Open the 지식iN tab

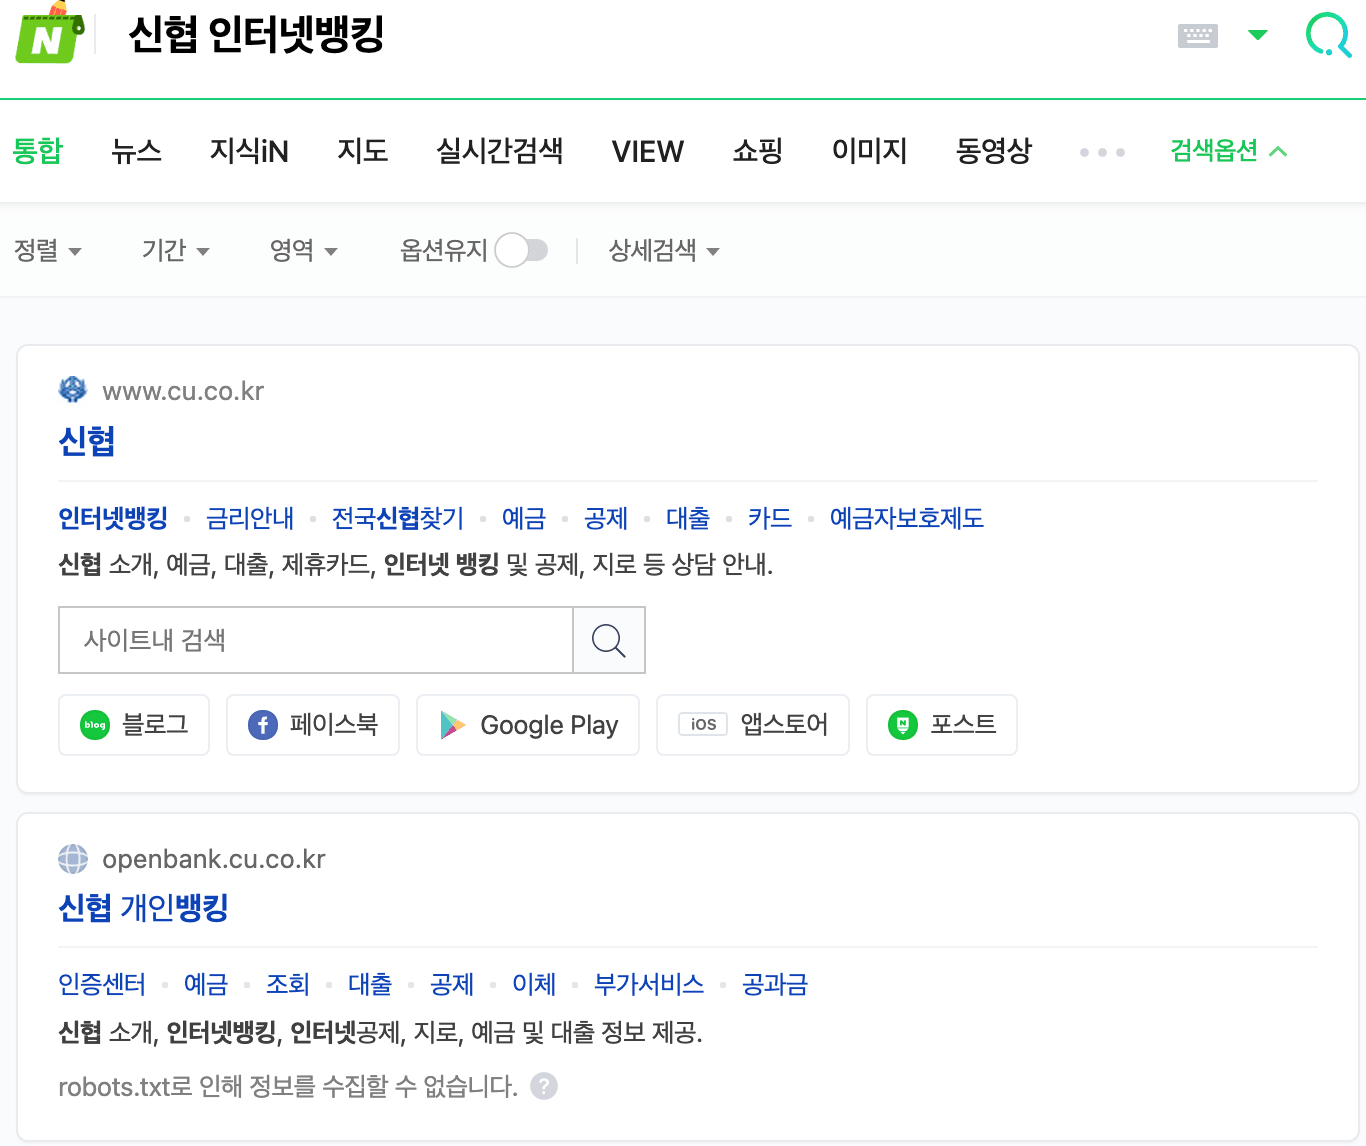249,151
